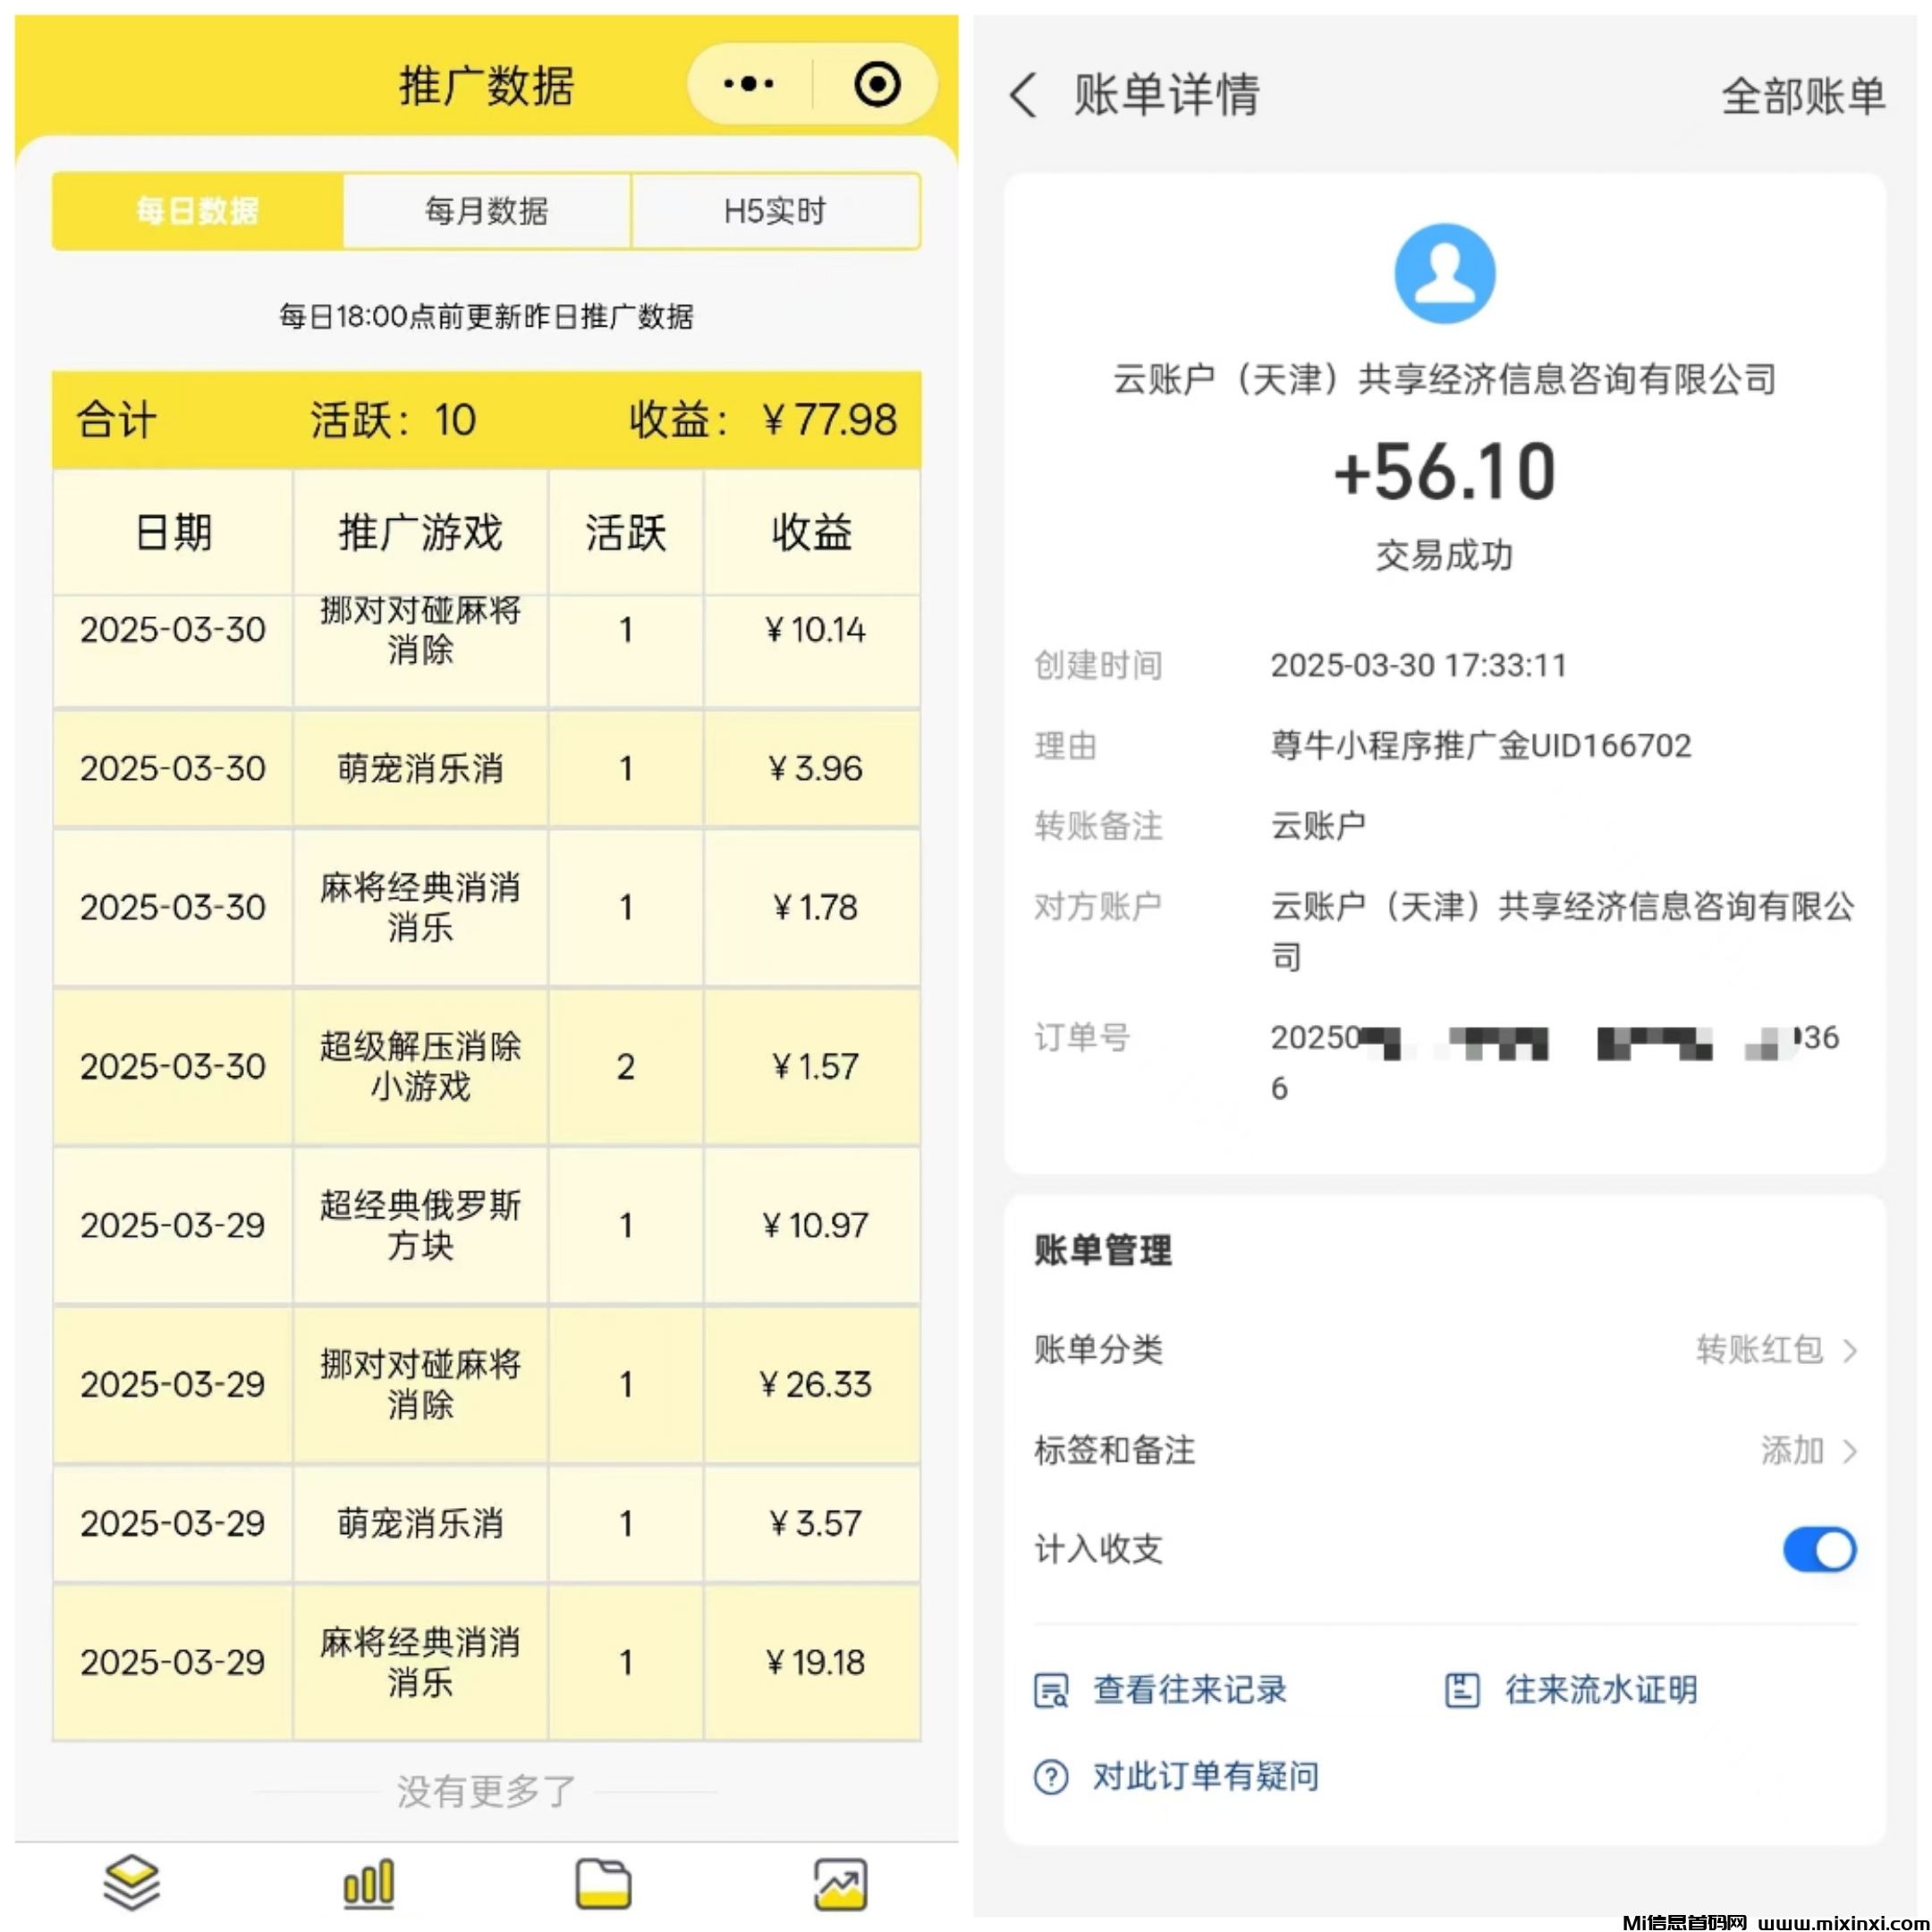Expand 账单分类 转账红包 chevron

pyautogui.click(x=1849, y=1351)
